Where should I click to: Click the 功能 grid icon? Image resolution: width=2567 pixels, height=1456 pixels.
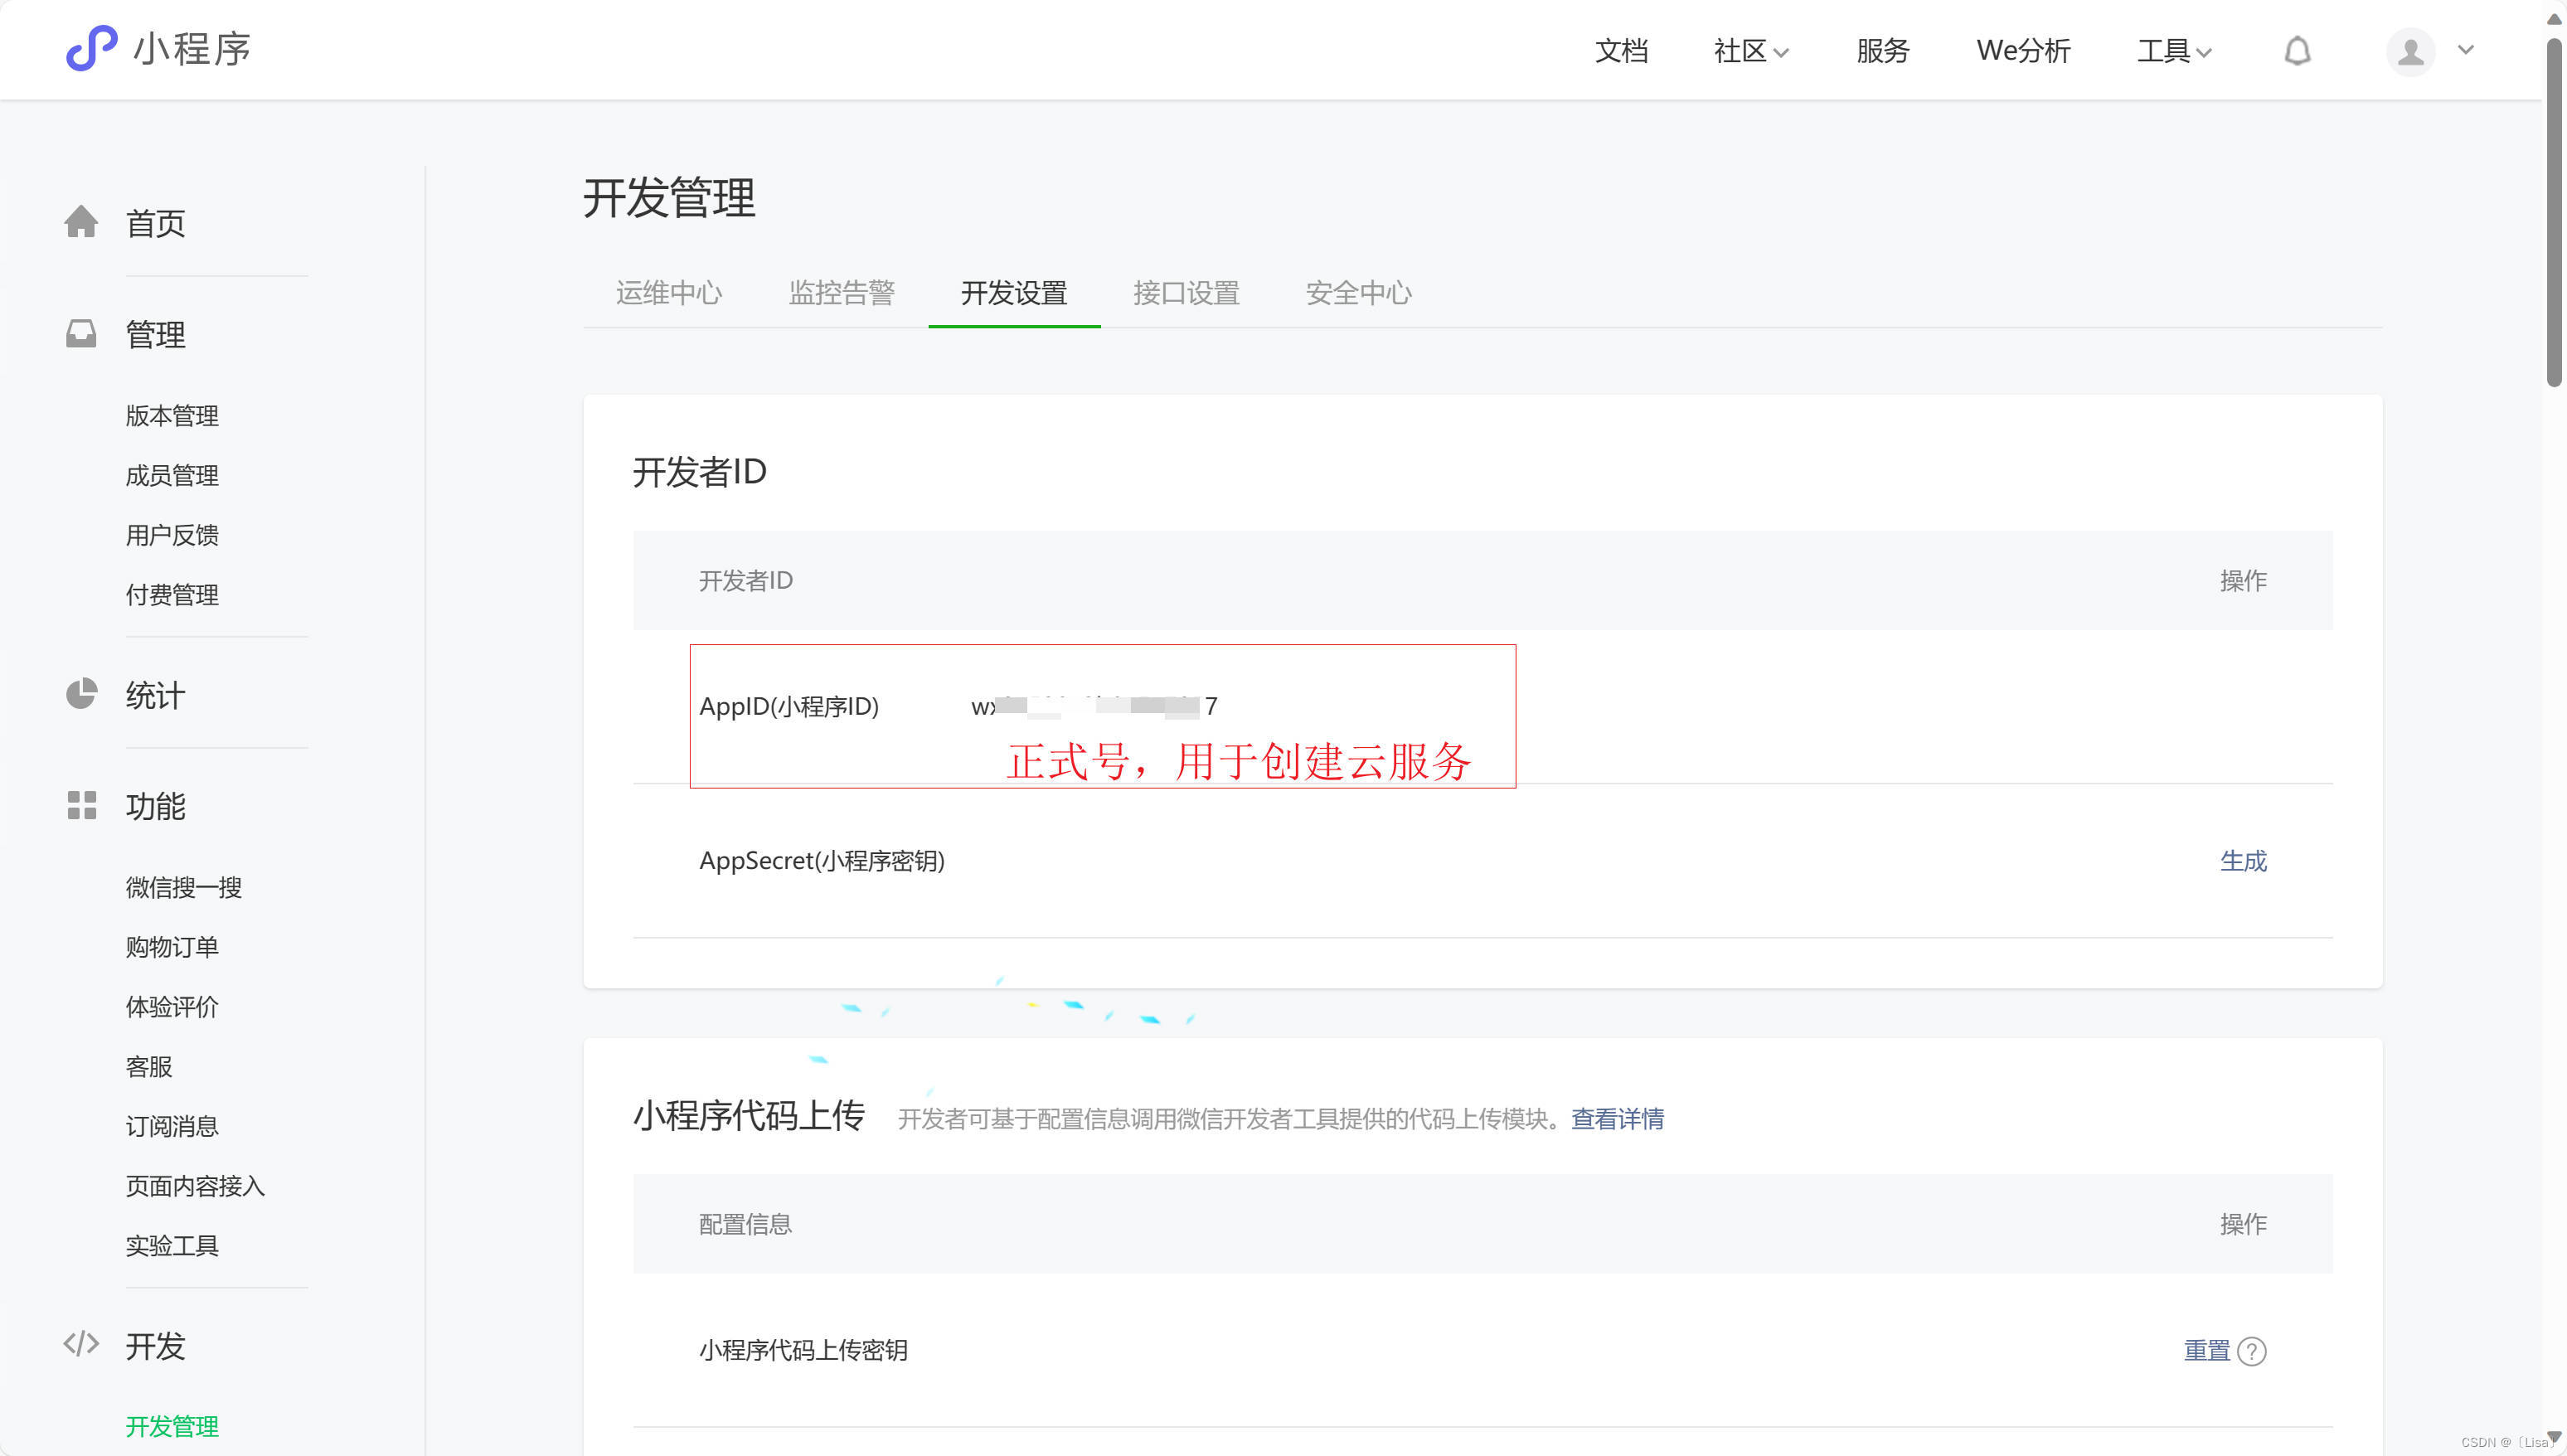(81, 805)
